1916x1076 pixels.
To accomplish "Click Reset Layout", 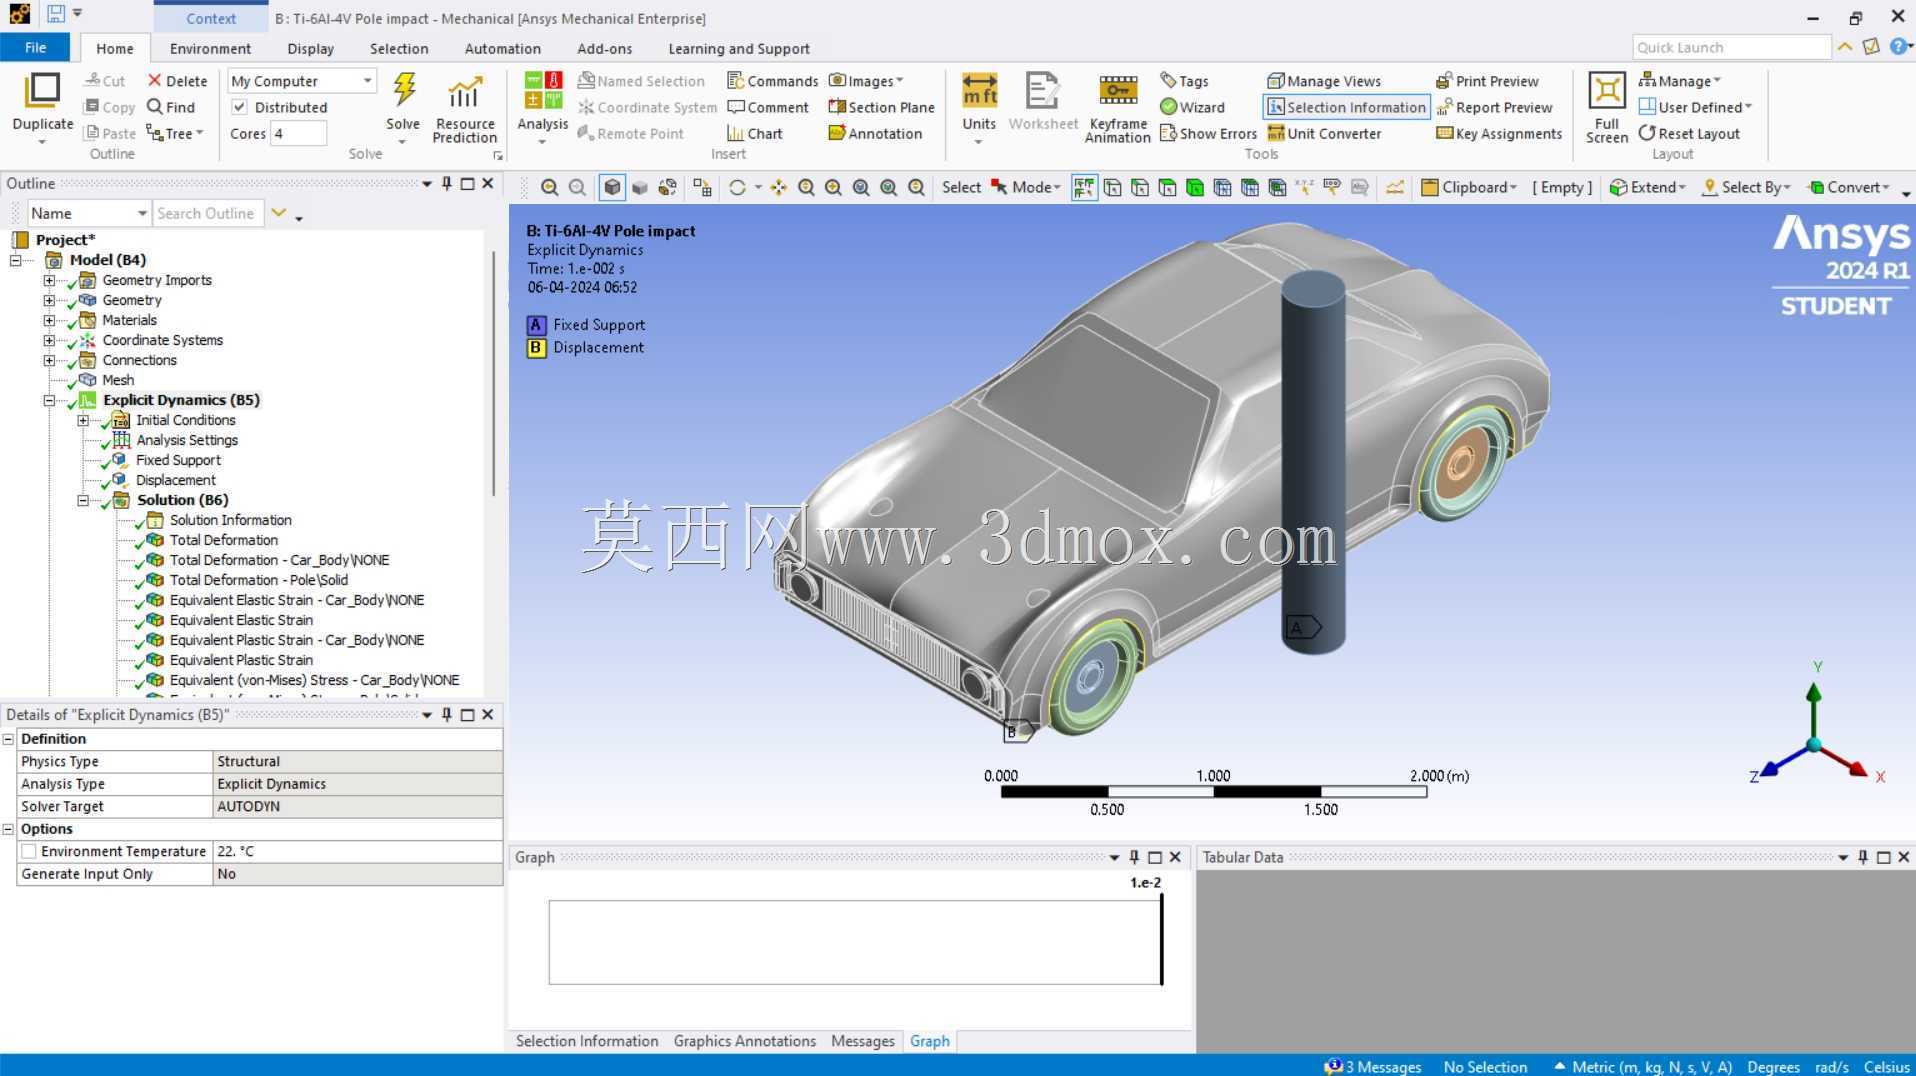I will (1689, 133).
